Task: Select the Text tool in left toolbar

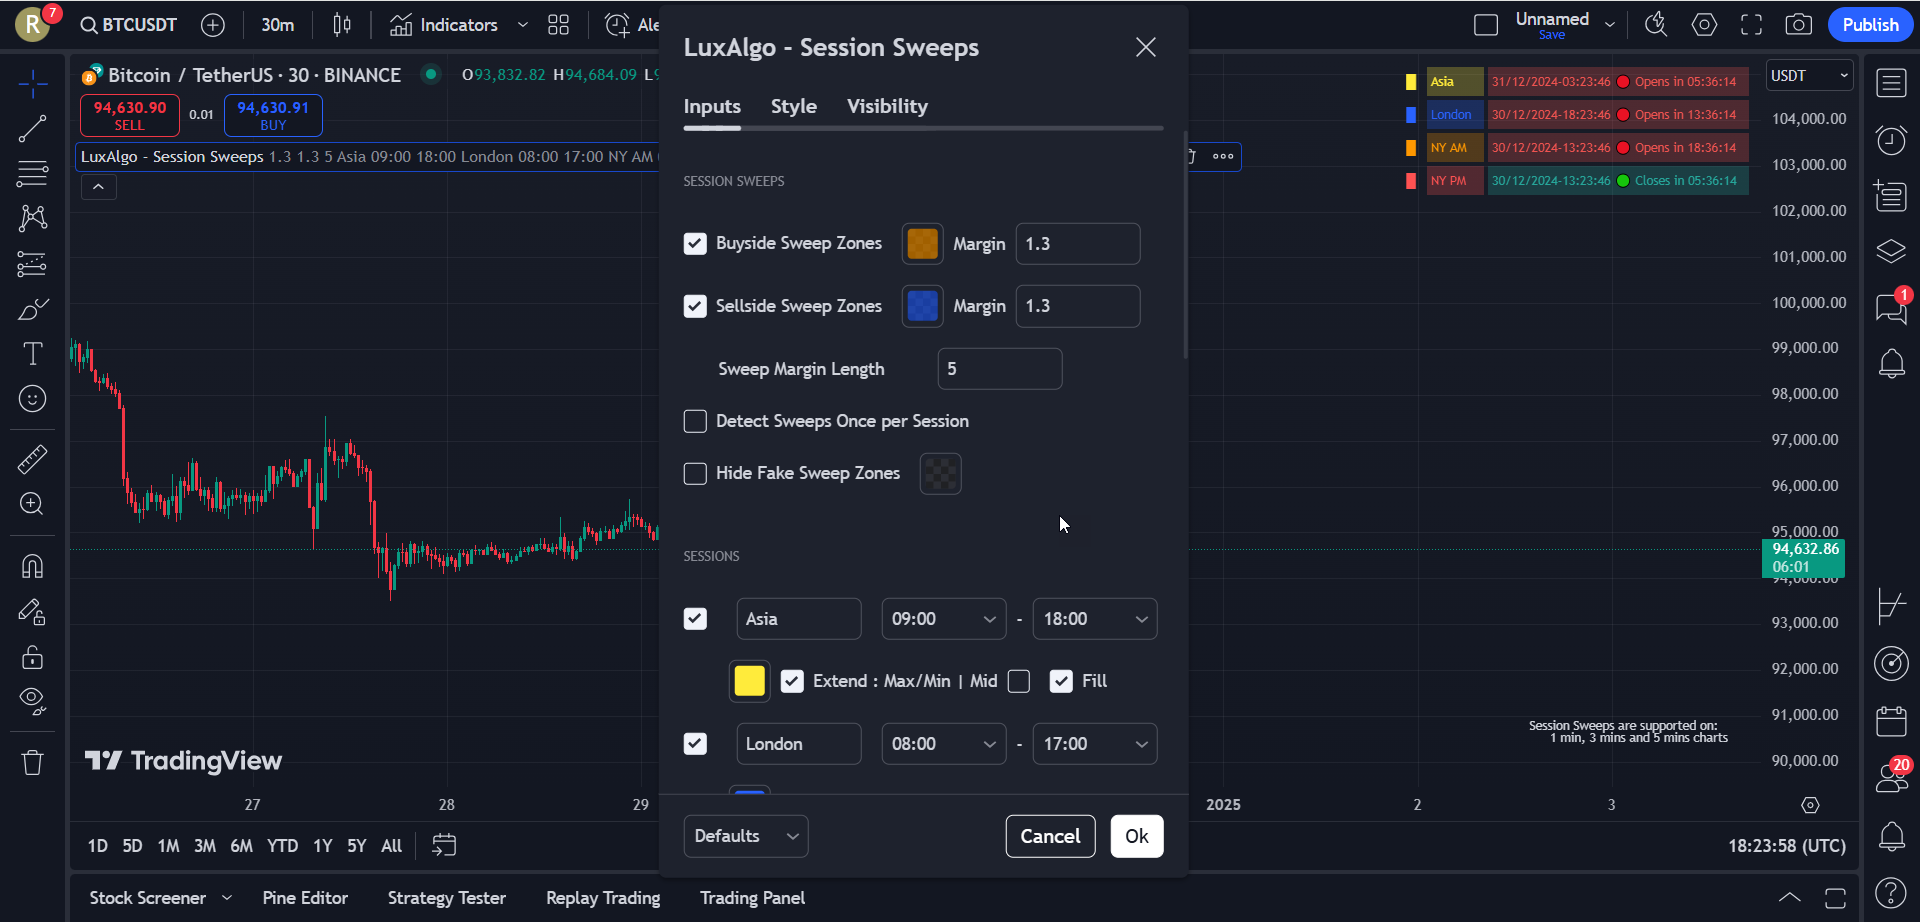Action: pos(32,354)
